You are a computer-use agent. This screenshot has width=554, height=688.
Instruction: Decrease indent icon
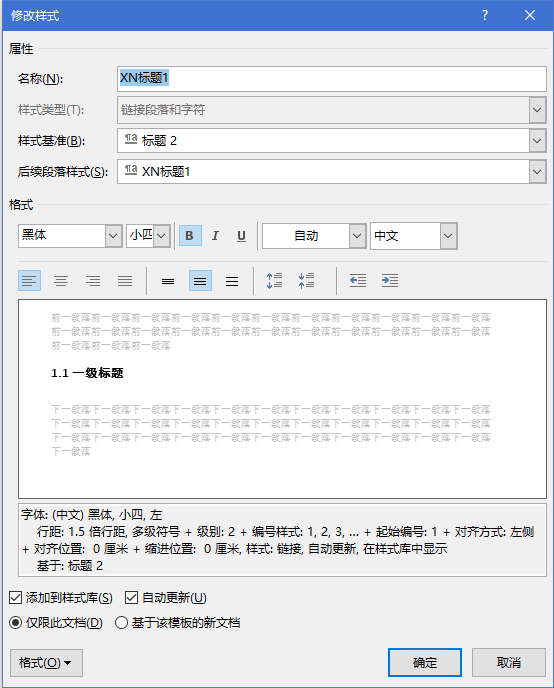coord(358,280)
